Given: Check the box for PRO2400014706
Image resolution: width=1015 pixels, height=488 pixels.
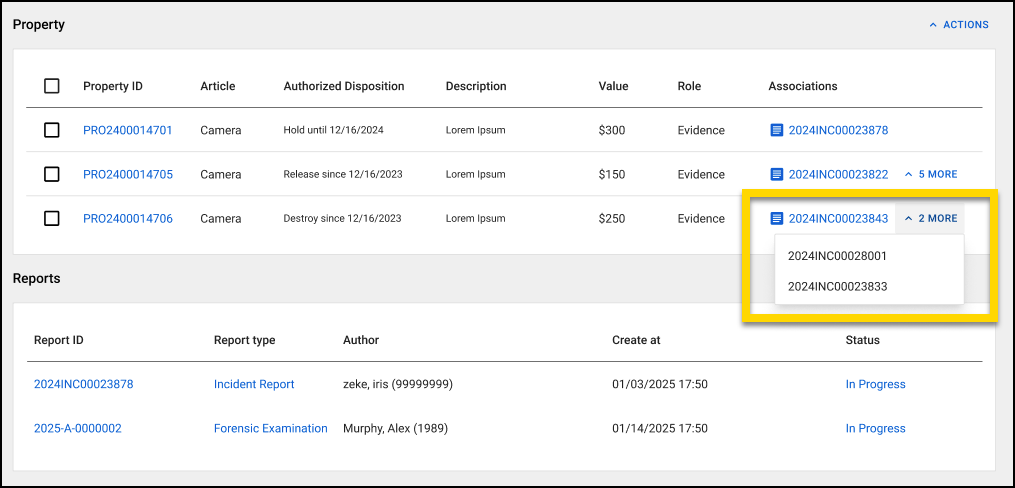Looking at the screenshot, I should (52, 219).
